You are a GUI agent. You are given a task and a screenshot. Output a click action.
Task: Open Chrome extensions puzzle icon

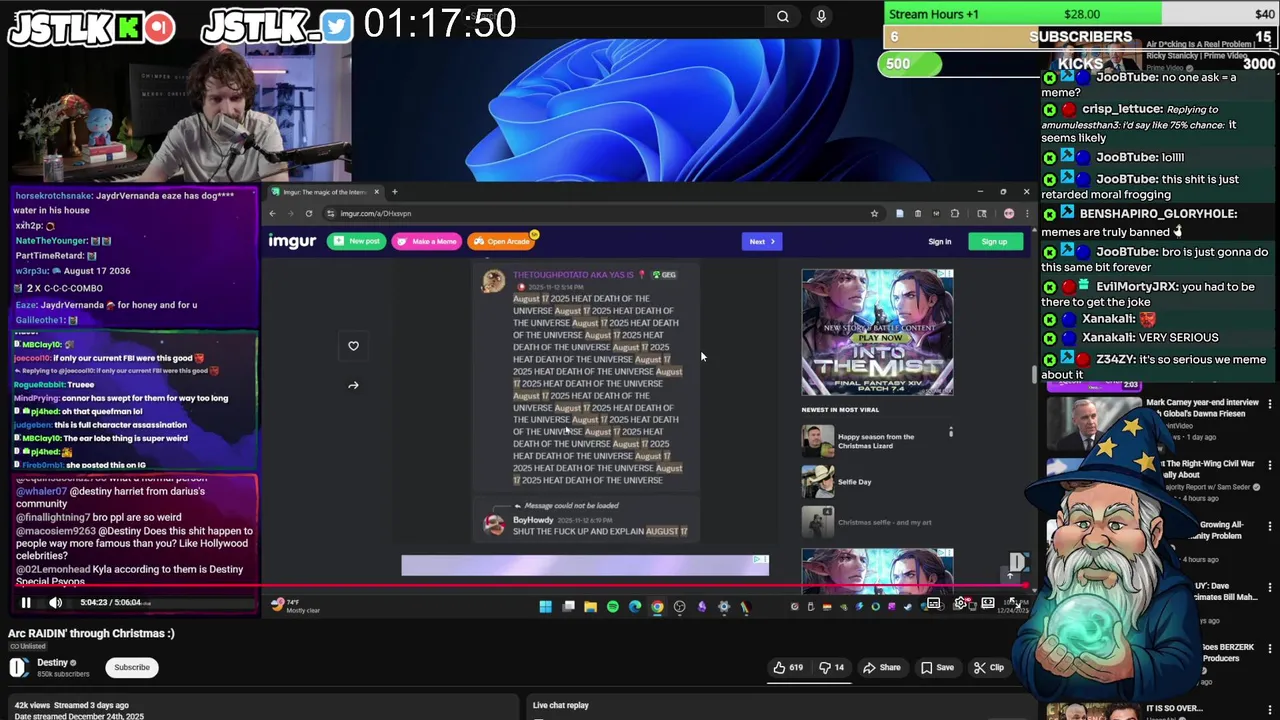(954, 213)
